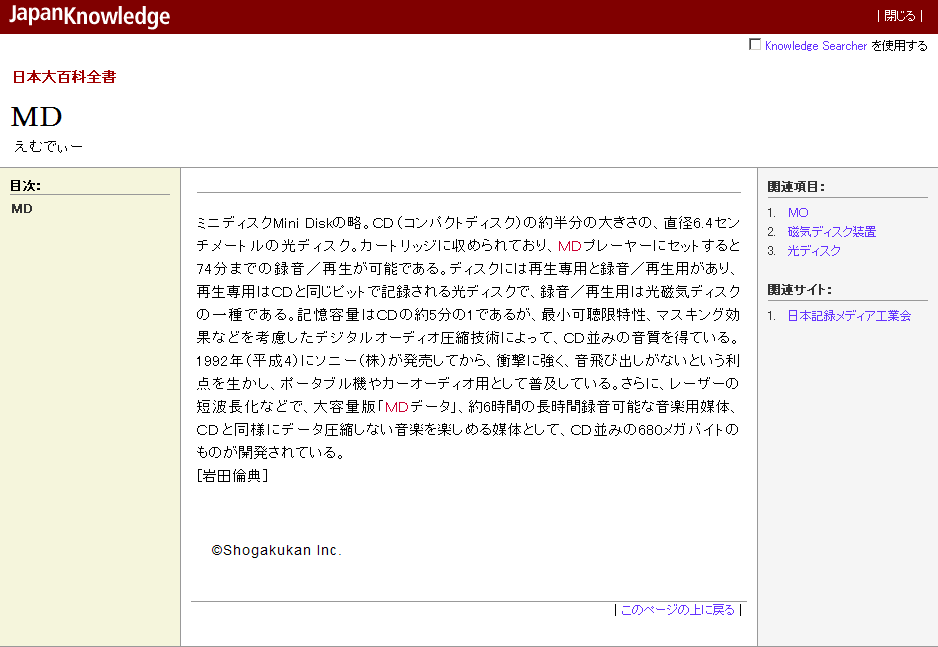Click the article heading MD
The height and width of the screenshot is (647, 938).
tap(36, 117)
